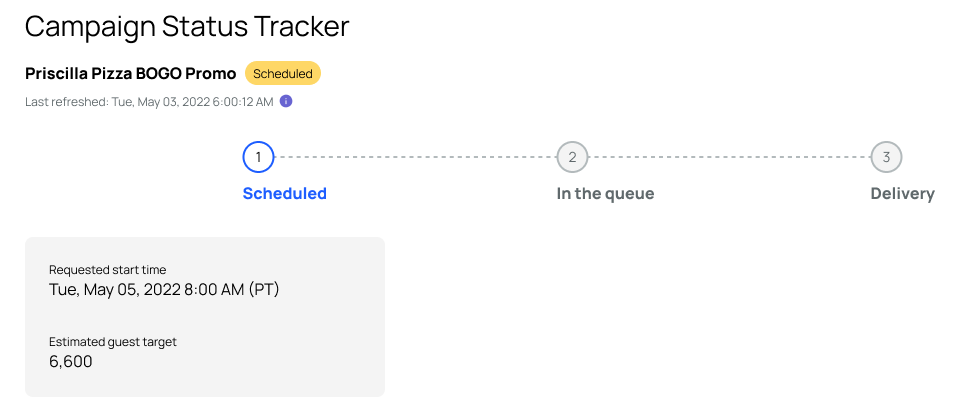The height and width of the screenshot is (417, 964).
Task: Click the info icon beside Last refreshed
Action: (286, 101)
